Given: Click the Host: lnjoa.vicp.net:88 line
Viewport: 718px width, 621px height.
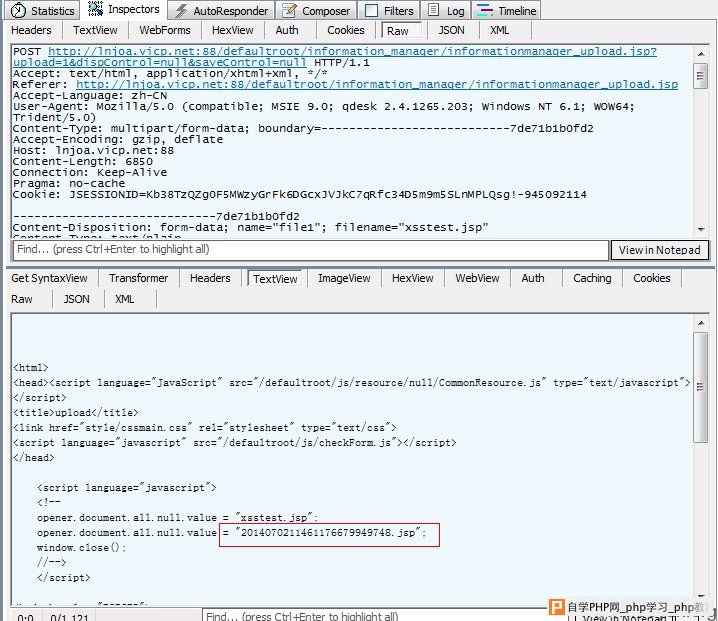Looking at the screenshot, I should (x=93, y=150).
